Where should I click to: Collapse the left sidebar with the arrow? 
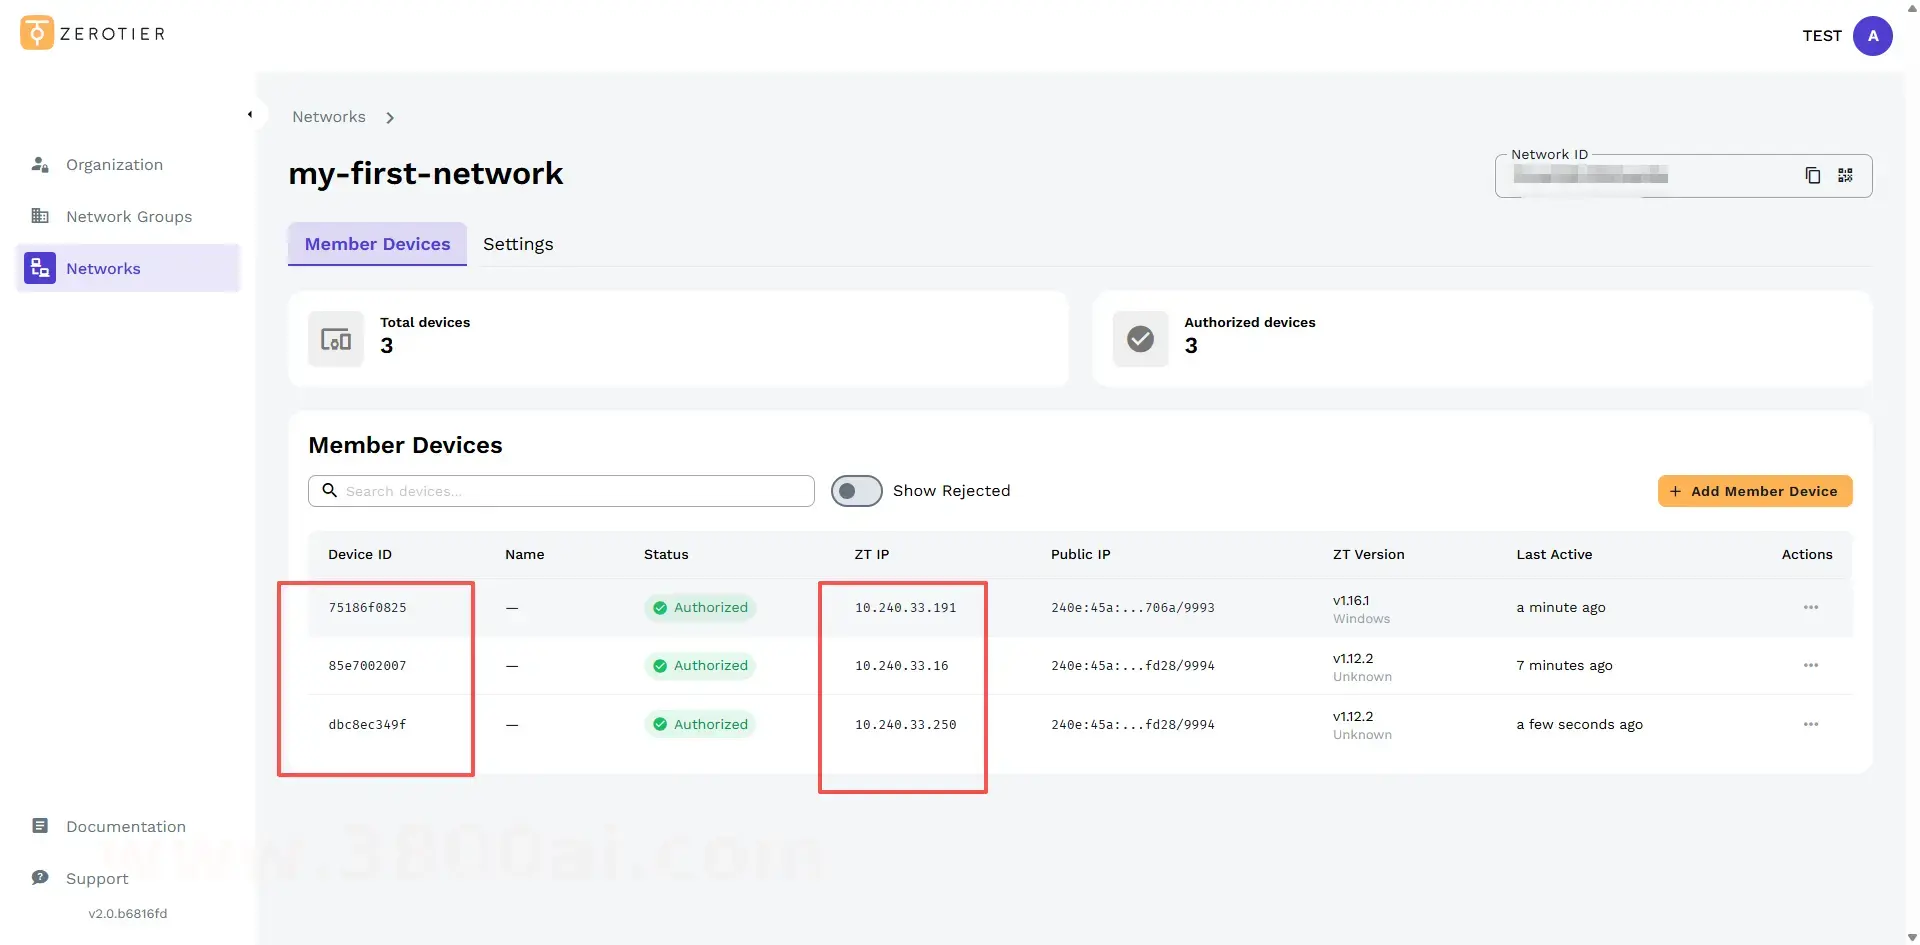point(250,115)
